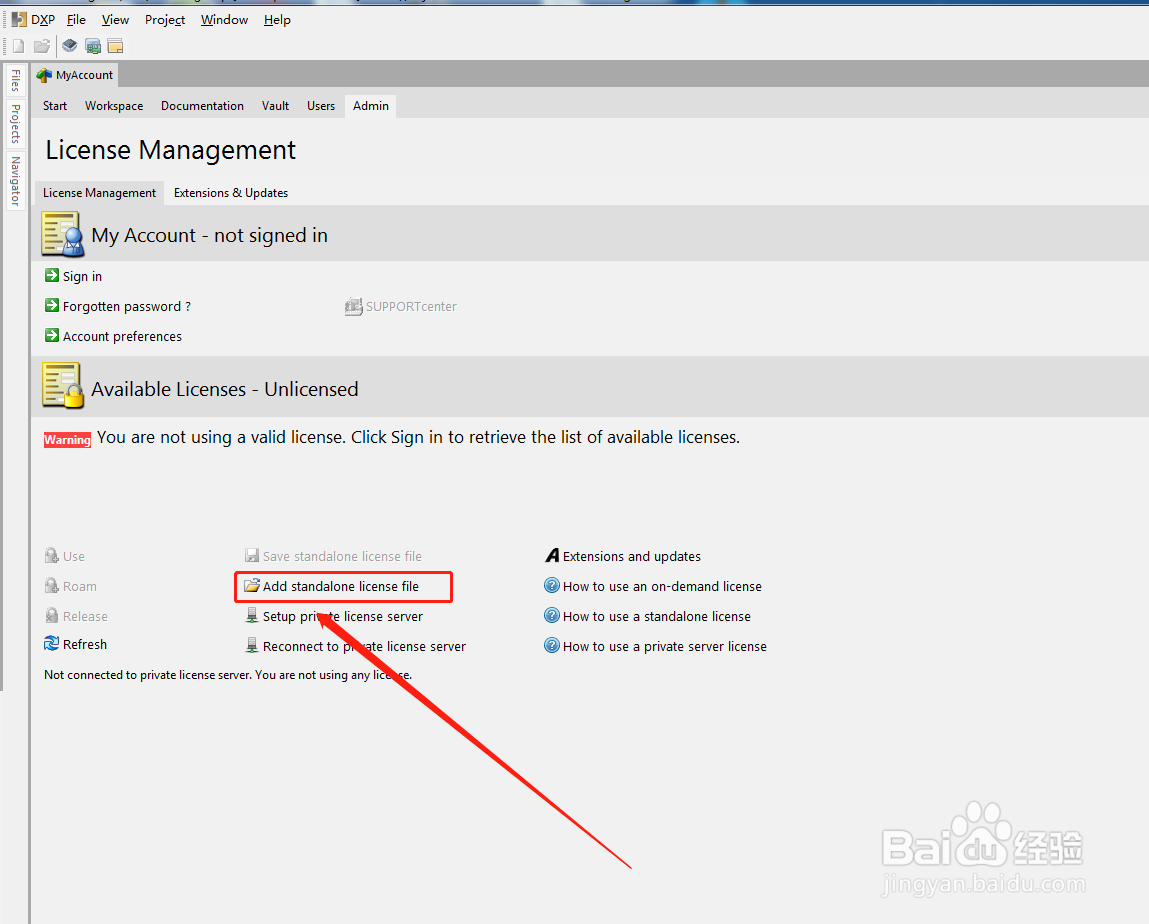
Task: Click Add standalone license file
Action: click(341, 586)
